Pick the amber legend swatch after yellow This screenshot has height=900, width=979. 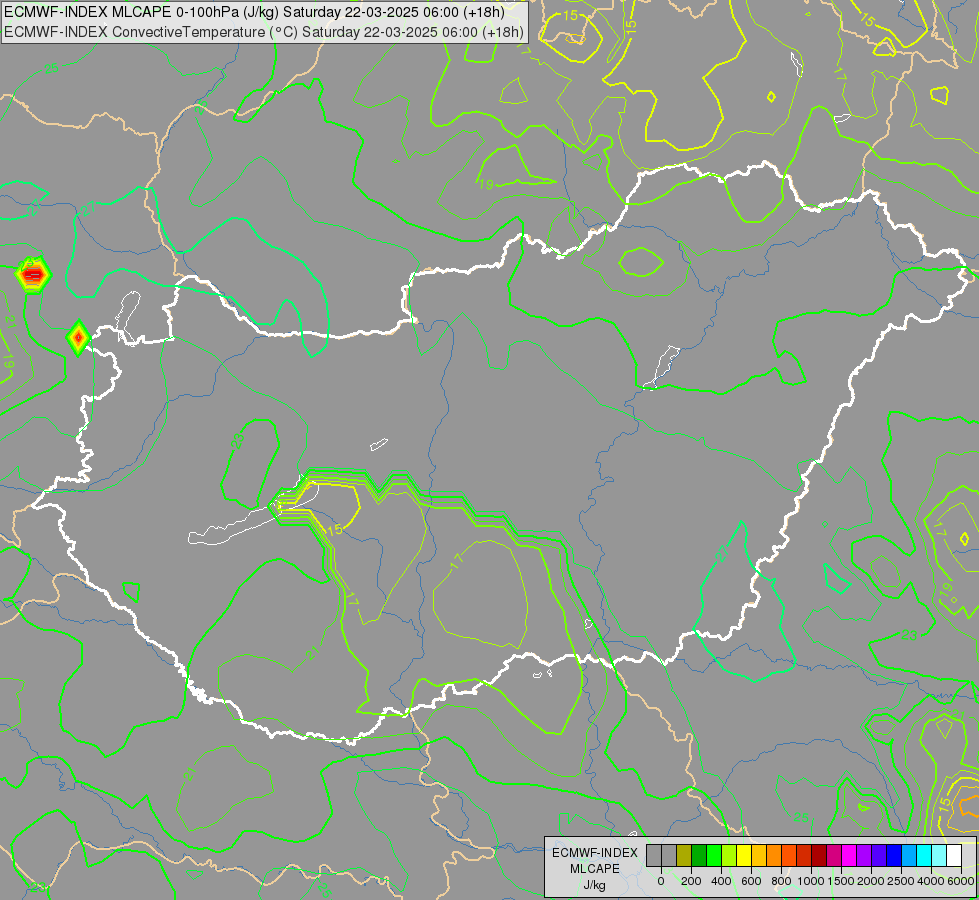click(759, 855)
